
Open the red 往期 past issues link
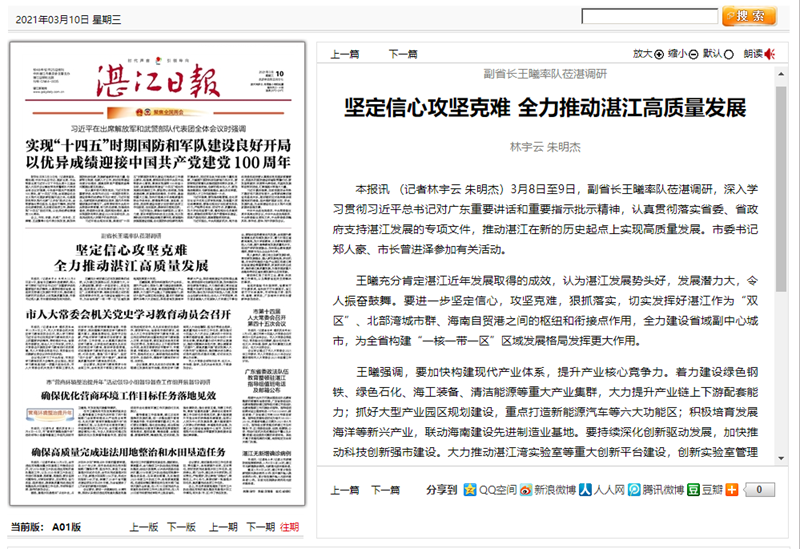coord(289,527)
